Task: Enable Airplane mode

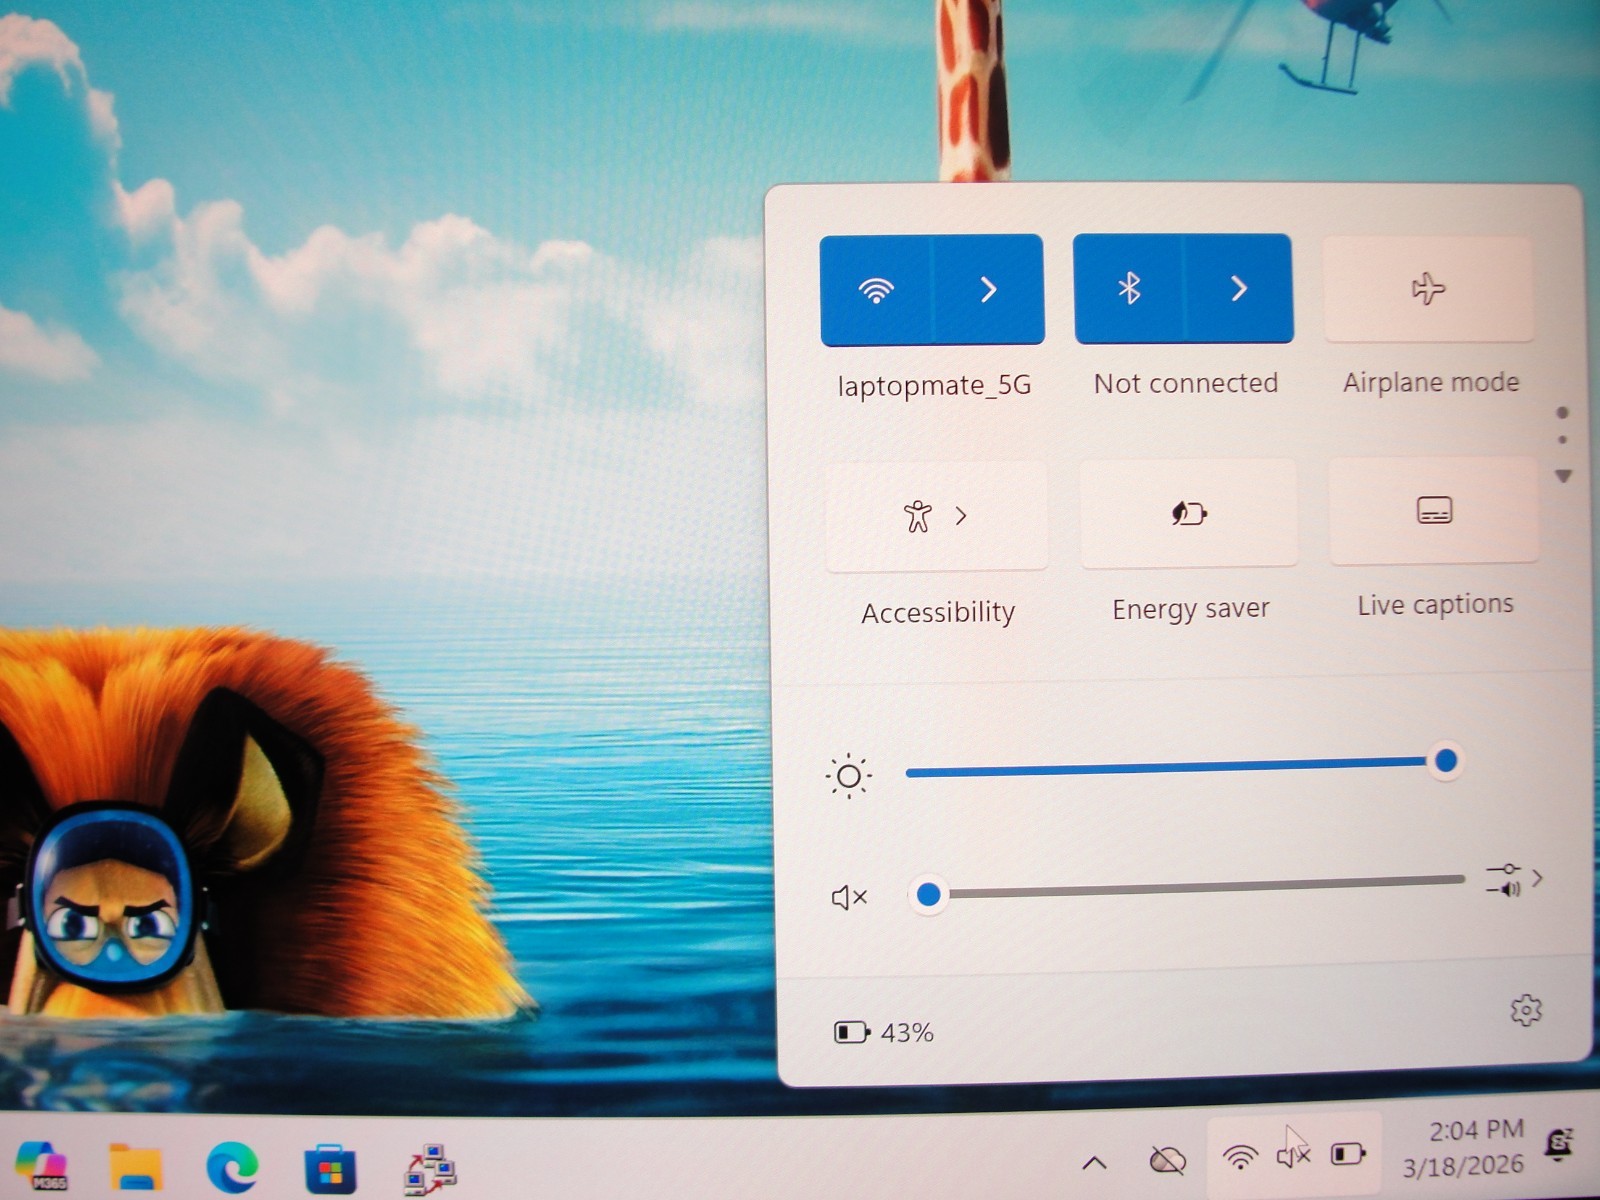Action: 1429,289
